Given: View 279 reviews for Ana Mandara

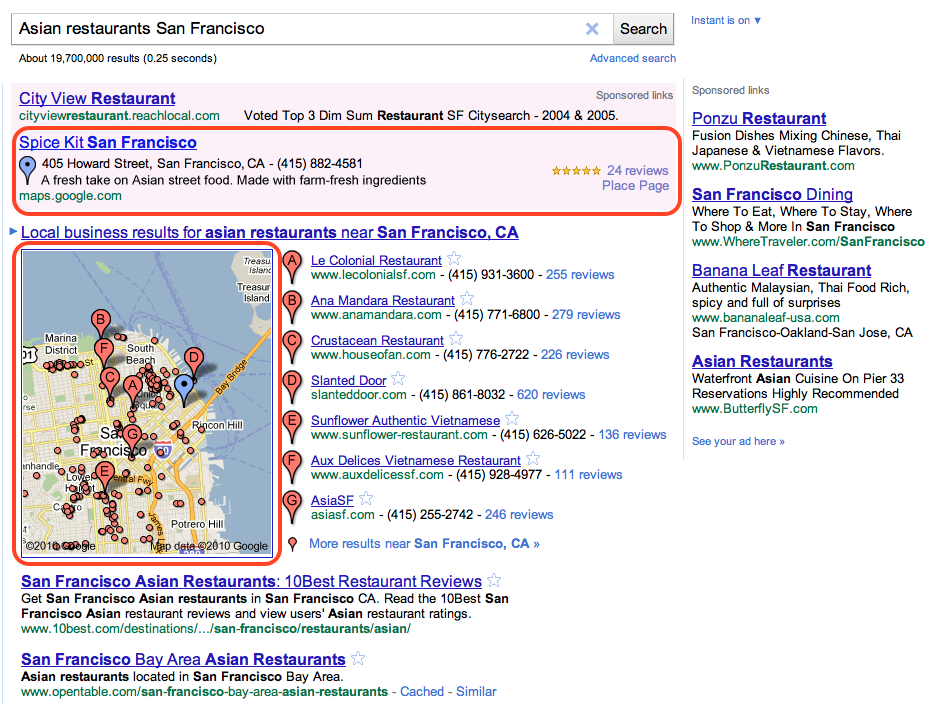Looking at the screenshot, I should pos(586,314).
